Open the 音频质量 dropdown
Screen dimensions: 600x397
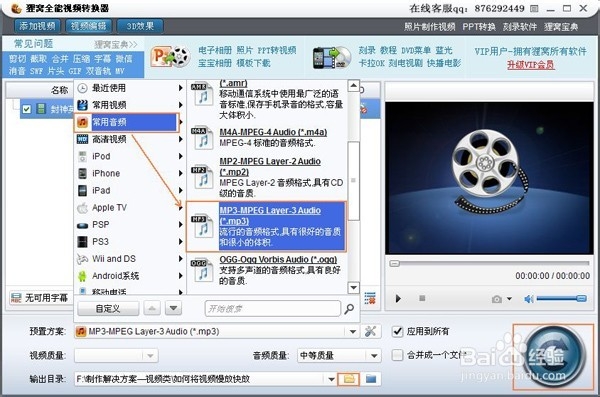[374, 356]
